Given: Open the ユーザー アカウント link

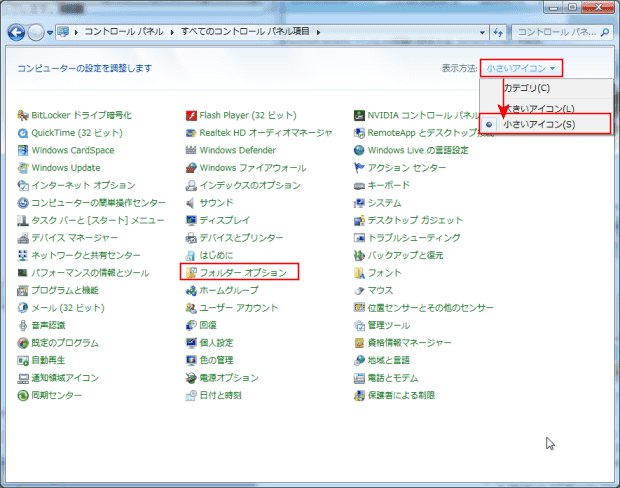Looking at the screenshot, I should point(238,308).
